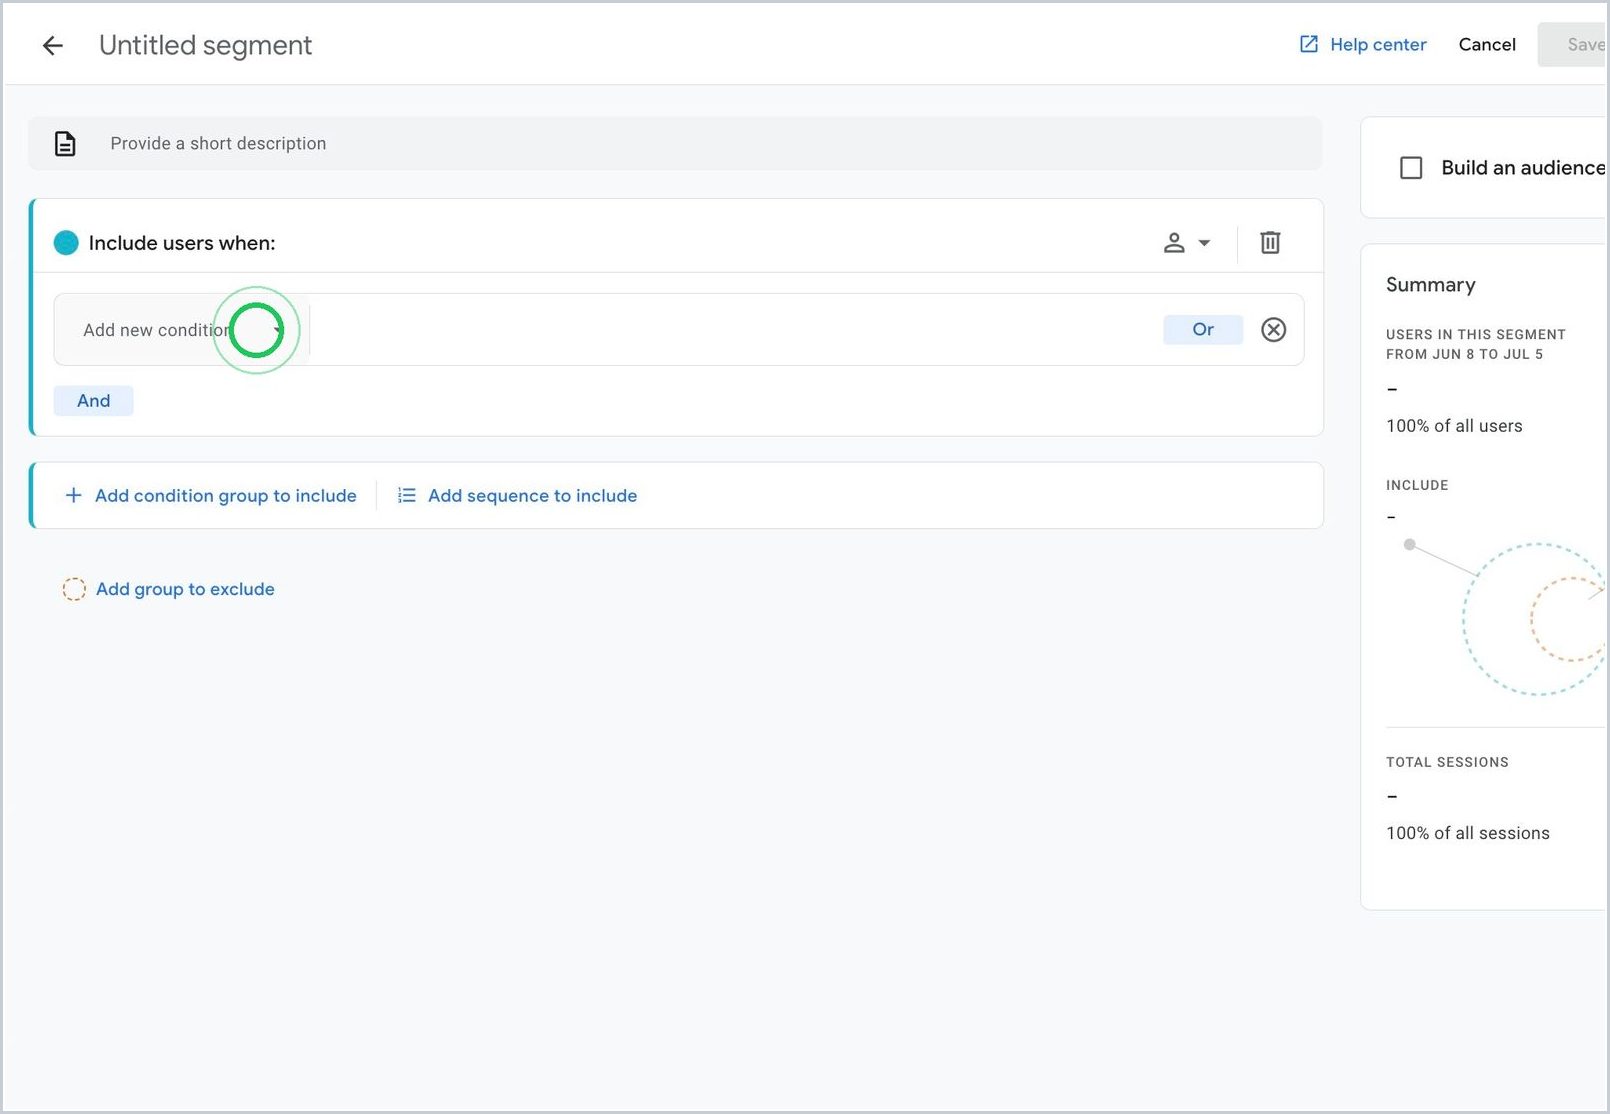Click Add condition group to include
Image resolution: width=1610 pixels, height=1114 pixels.
tap(211, 495)
